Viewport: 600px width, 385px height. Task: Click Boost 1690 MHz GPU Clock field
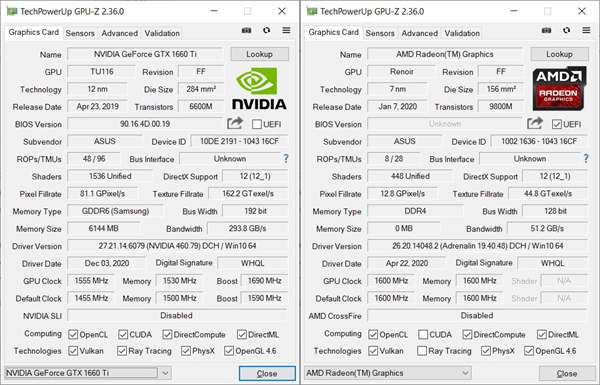tap(264, 281)
